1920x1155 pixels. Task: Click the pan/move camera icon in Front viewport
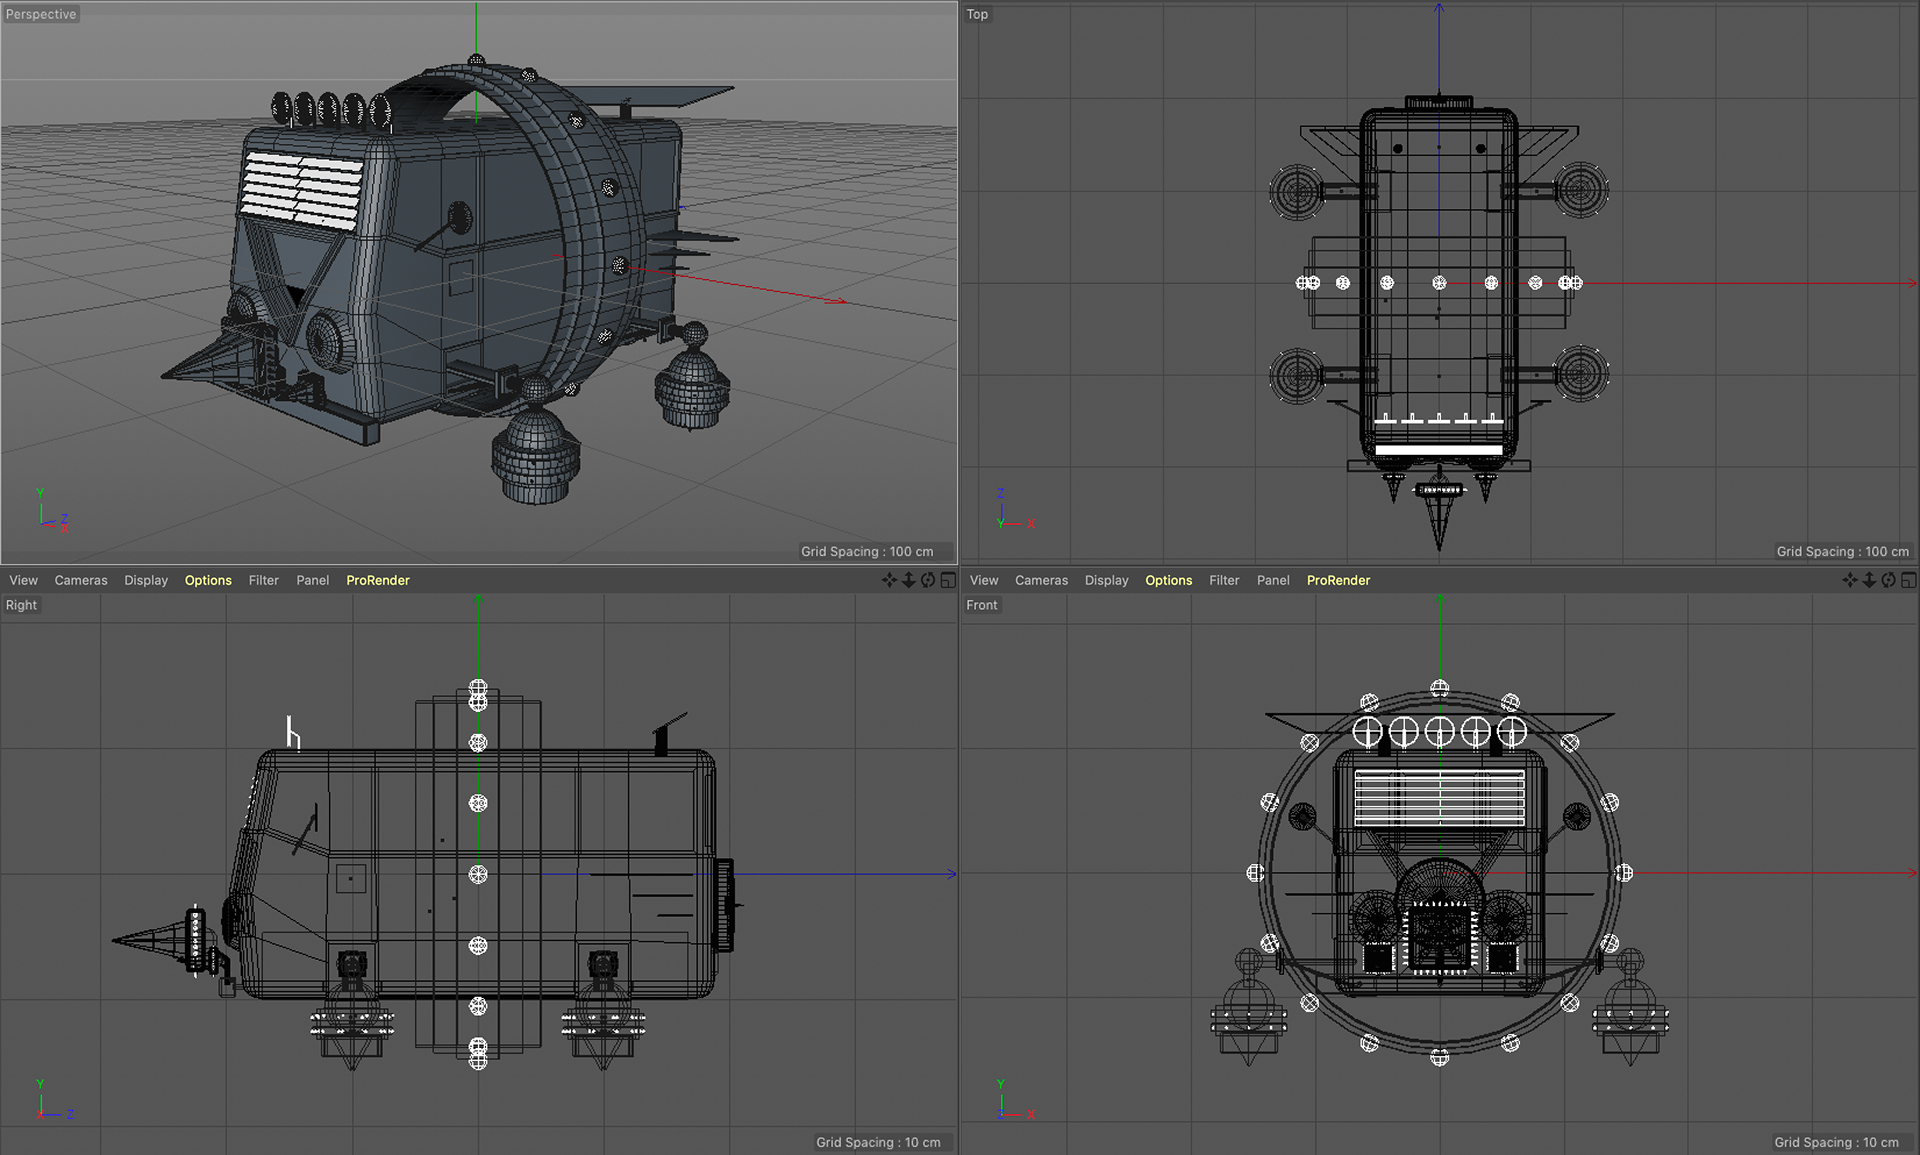coord(1849,580)
